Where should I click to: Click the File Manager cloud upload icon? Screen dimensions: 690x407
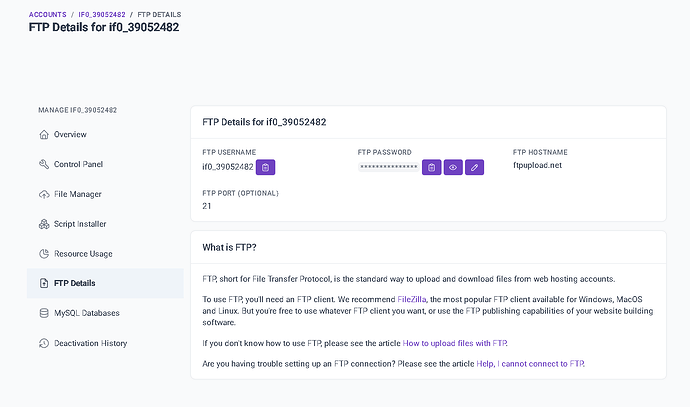44,194
